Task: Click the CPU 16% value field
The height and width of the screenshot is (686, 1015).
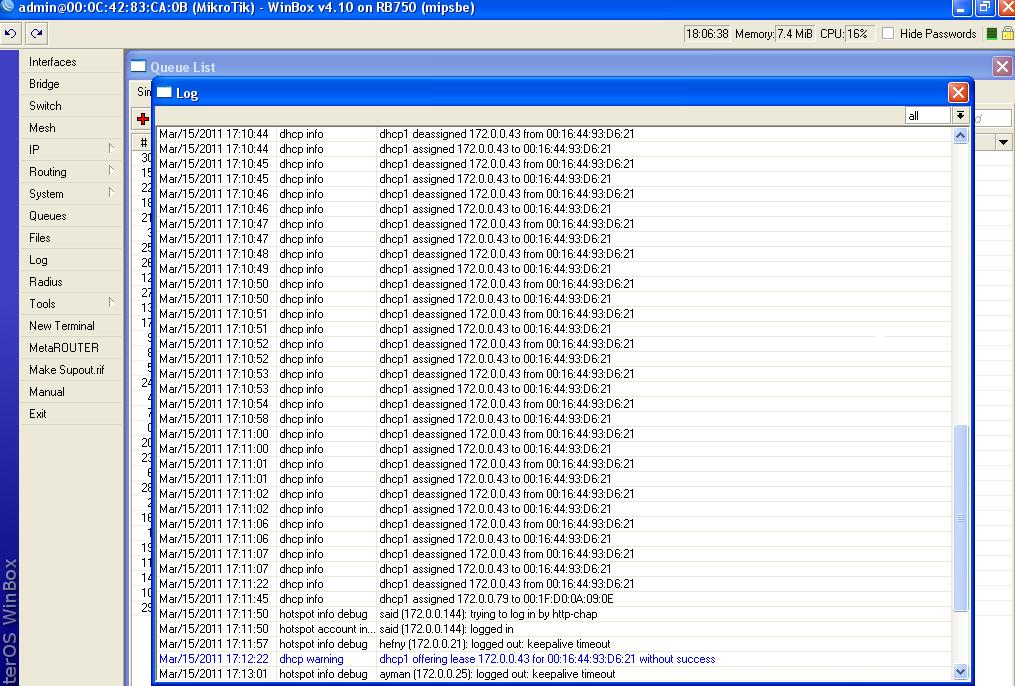Action: click(x=859, y=34)
